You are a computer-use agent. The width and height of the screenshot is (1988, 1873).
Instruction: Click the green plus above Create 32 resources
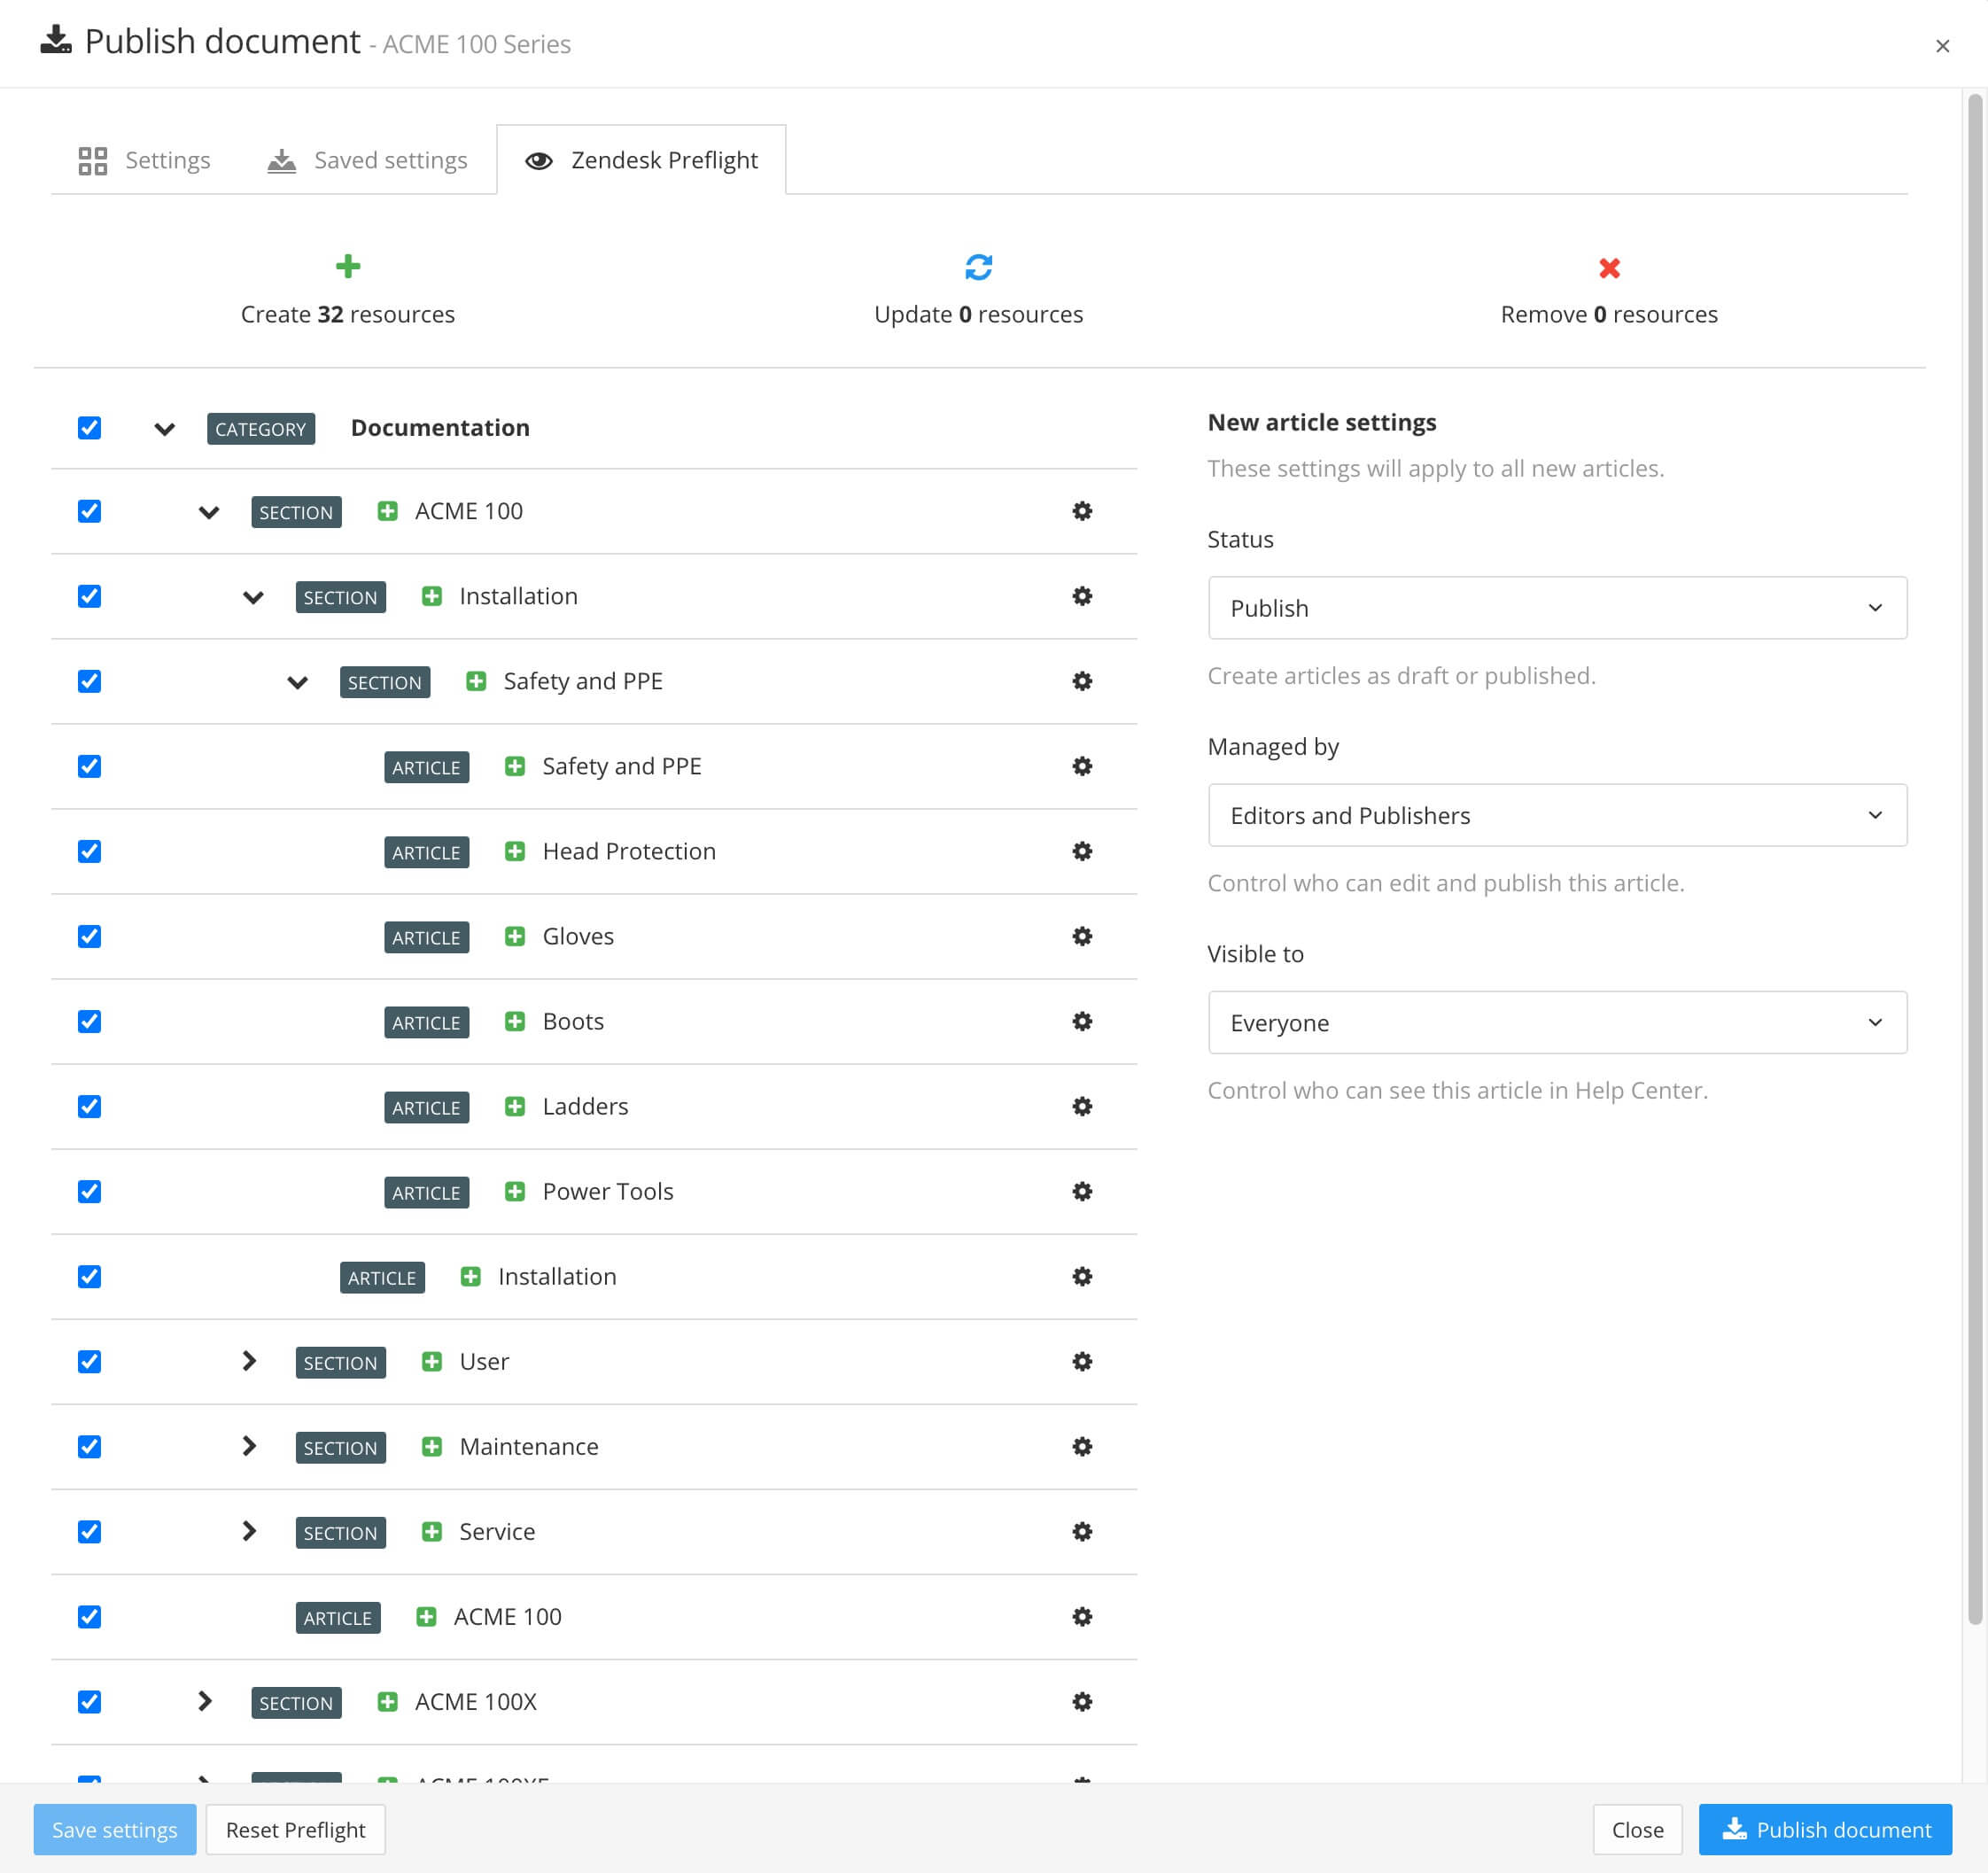click(347, 266)
